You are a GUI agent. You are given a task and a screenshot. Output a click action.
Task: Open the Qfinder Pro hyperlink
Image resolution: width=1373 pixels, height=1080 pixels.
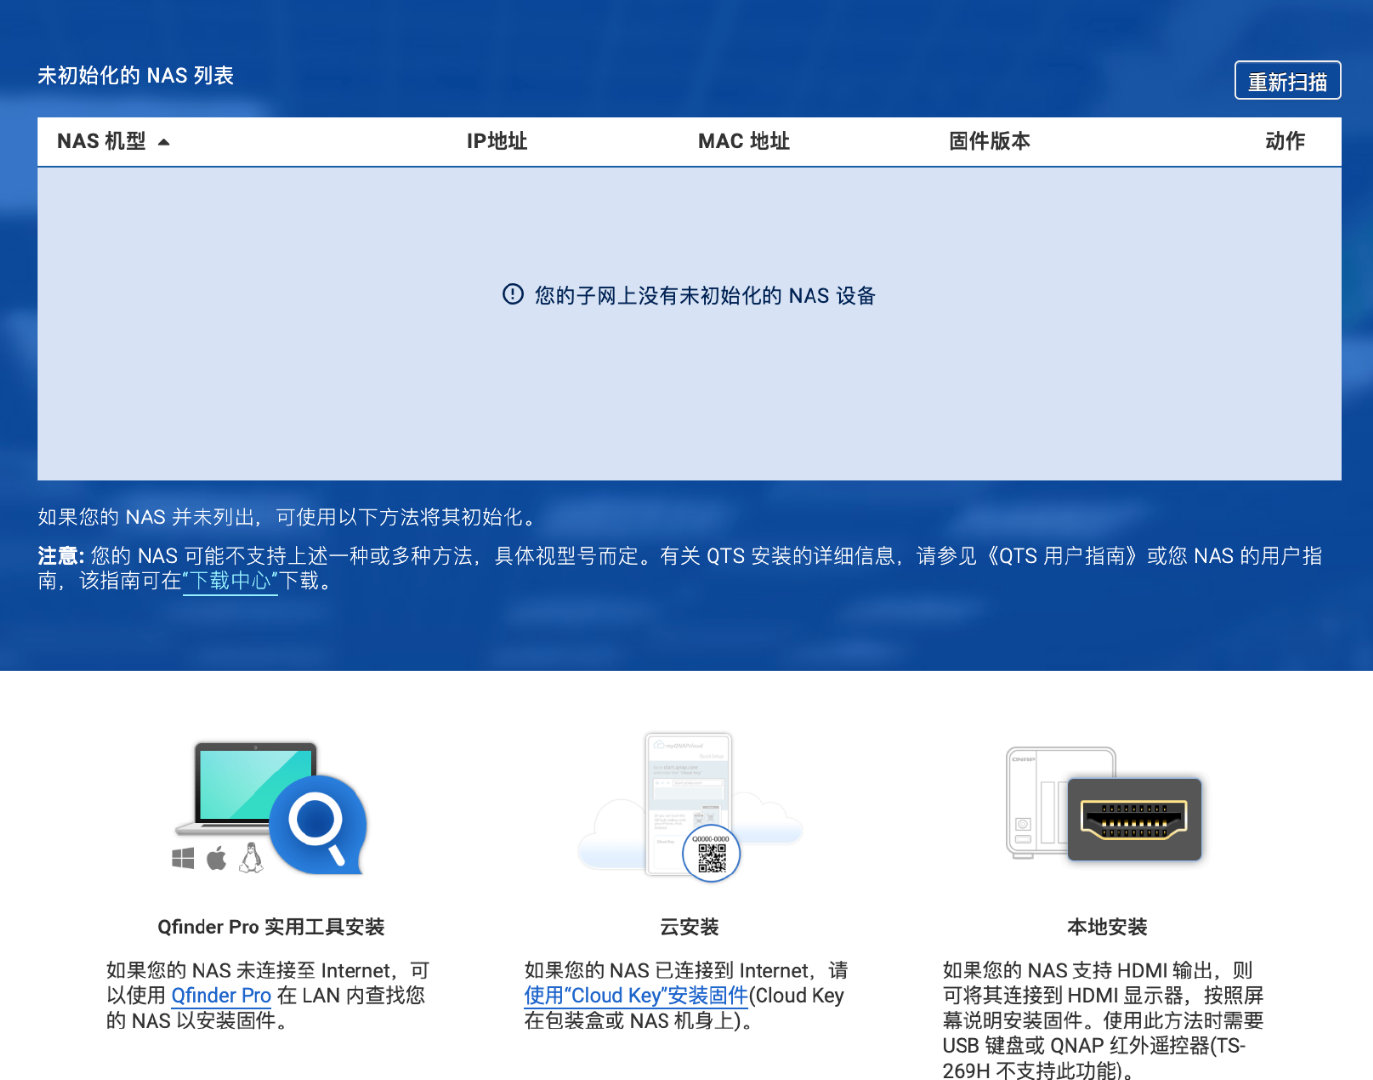[x=221, y=996]
